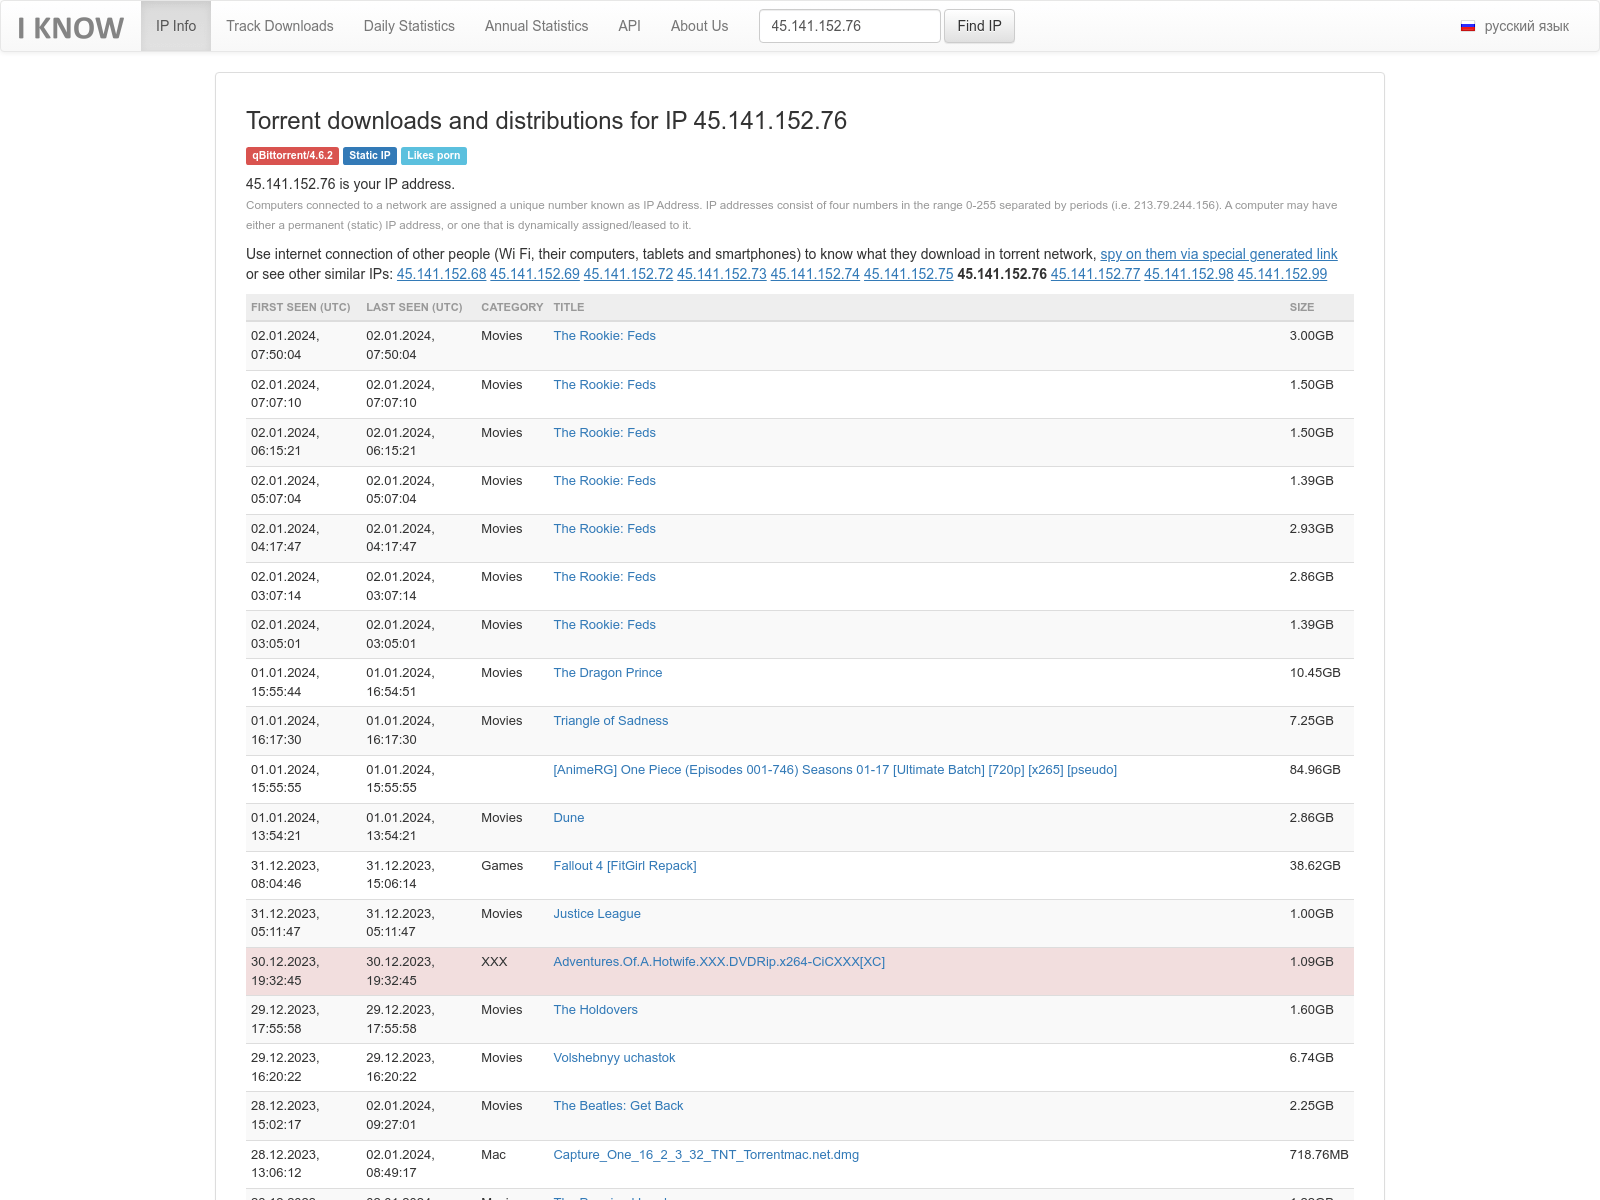This screenshot has height=1200, width=1600.
Task: Select the bold current IP 45.141.152.76
Action: pos(1002,274)
